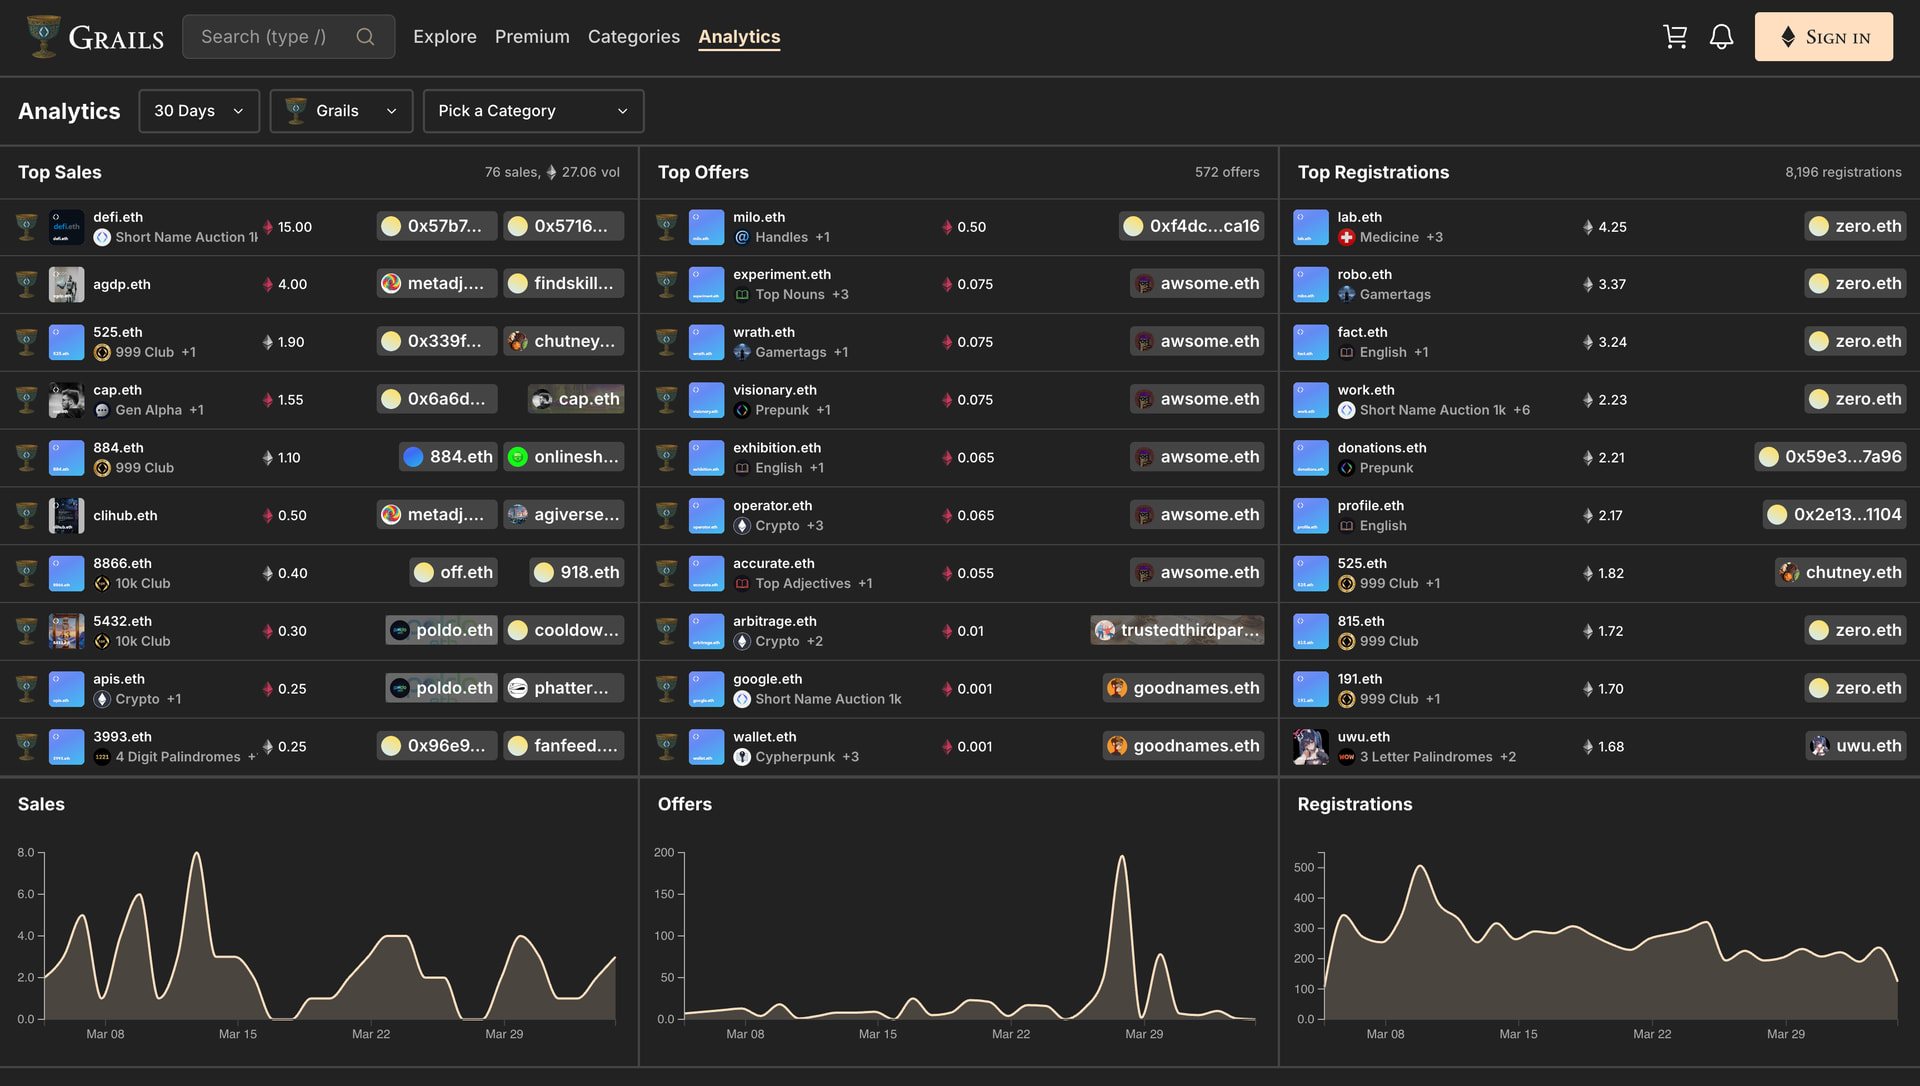The image size is (1920, 1086).
Task: Click the uwu.eth avatar thumbnail in registrations
Action: 1310,747
